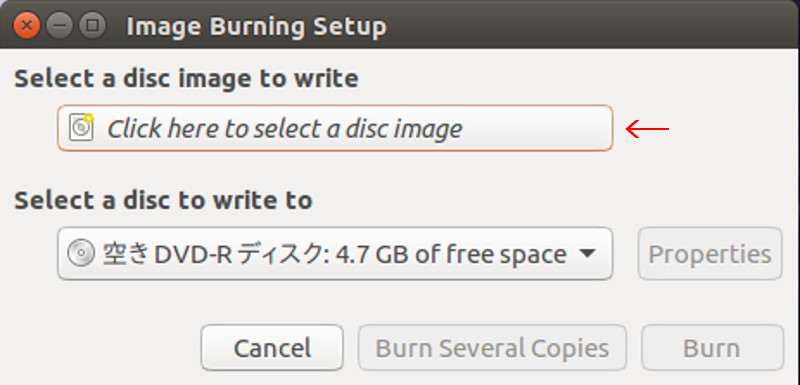800x385 pixels.
Task: Minimize the Image Burning Setup dialog
Action: click(60, 25)
